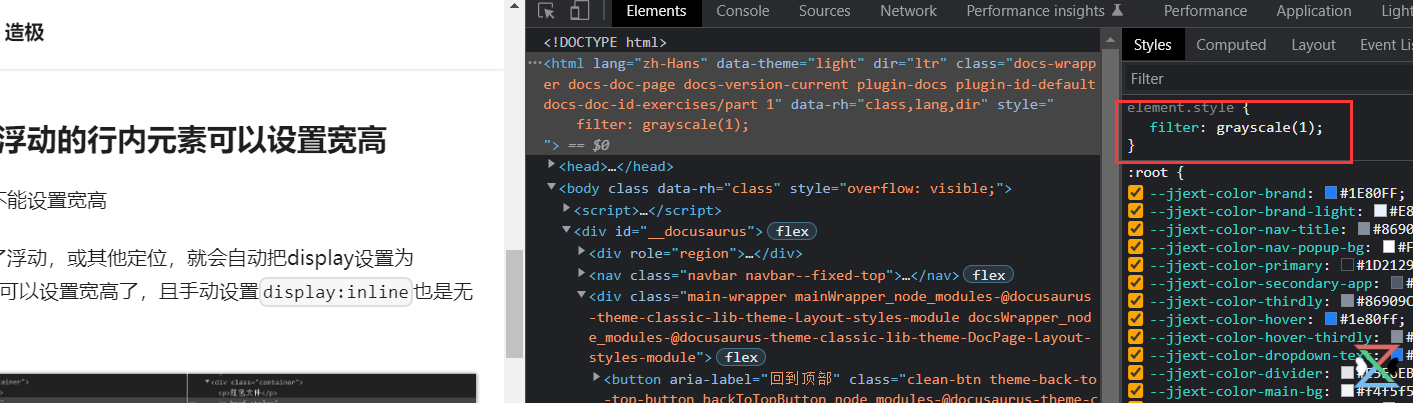Open the Network tab
Screen dimensions: 1413x403
pyautogui.click(x=909, y=11)
